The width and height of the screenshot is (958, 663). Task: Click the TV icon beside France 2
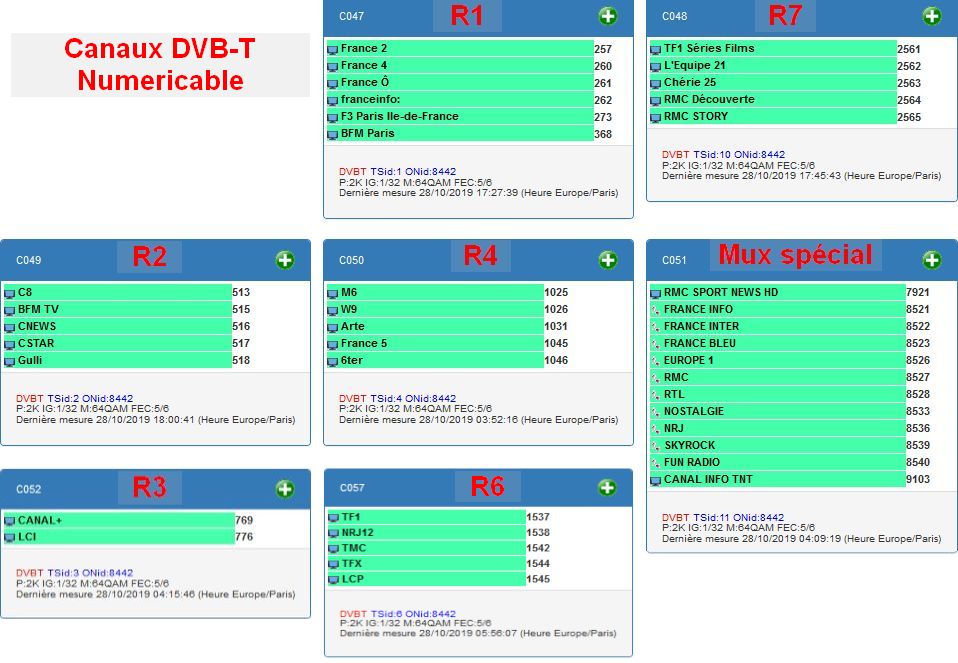[332, 49]
